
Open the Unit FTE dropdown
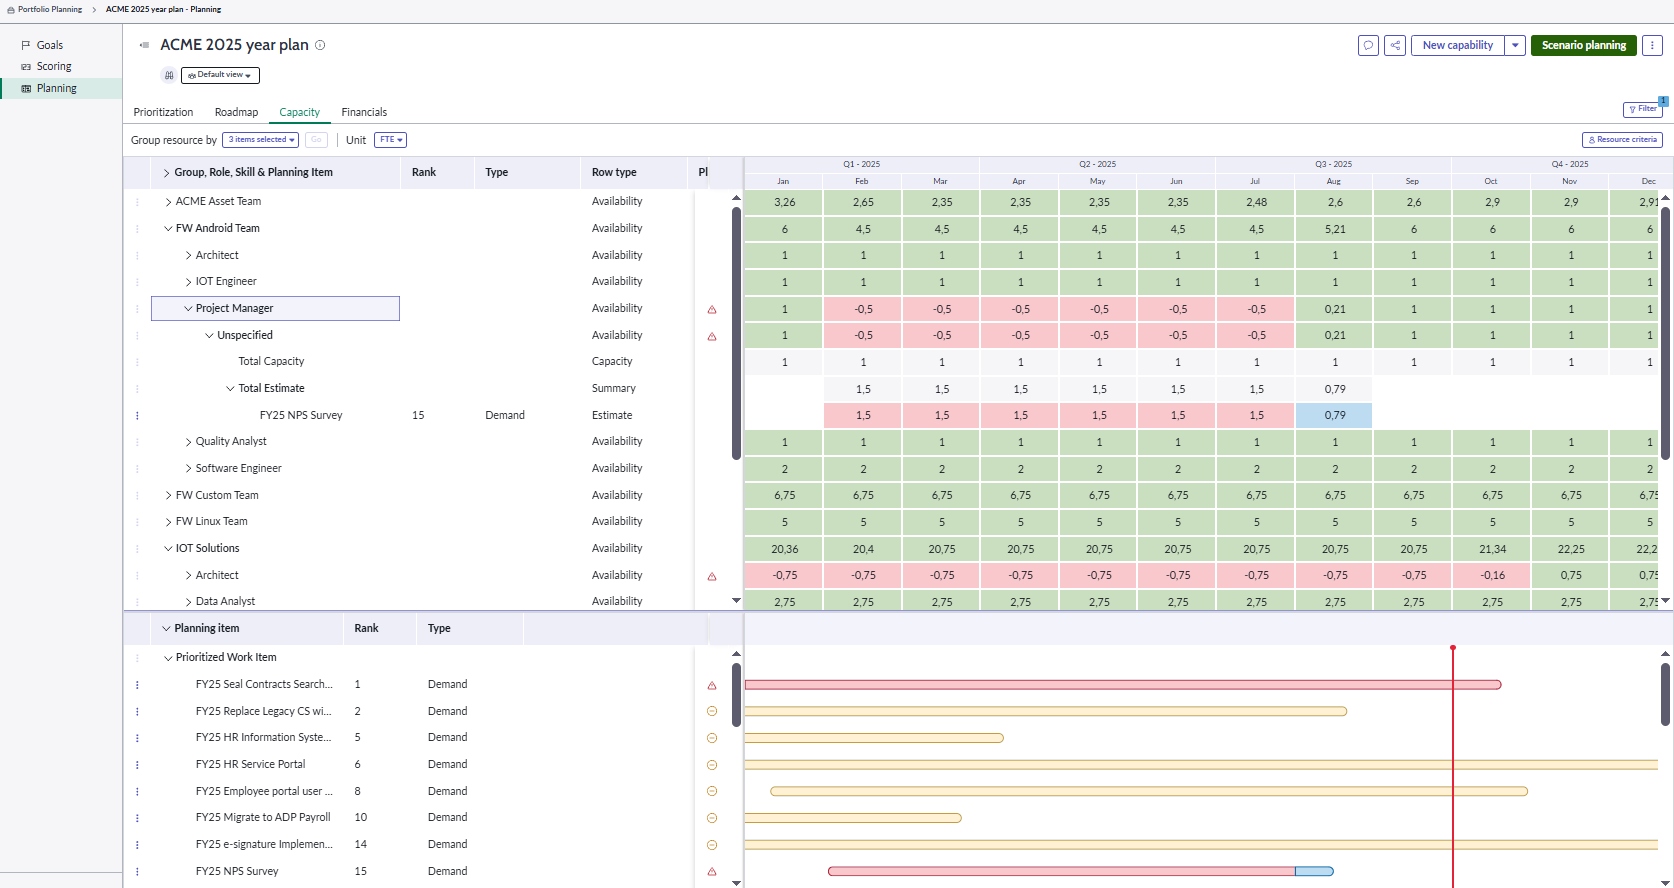coord(390,140)
